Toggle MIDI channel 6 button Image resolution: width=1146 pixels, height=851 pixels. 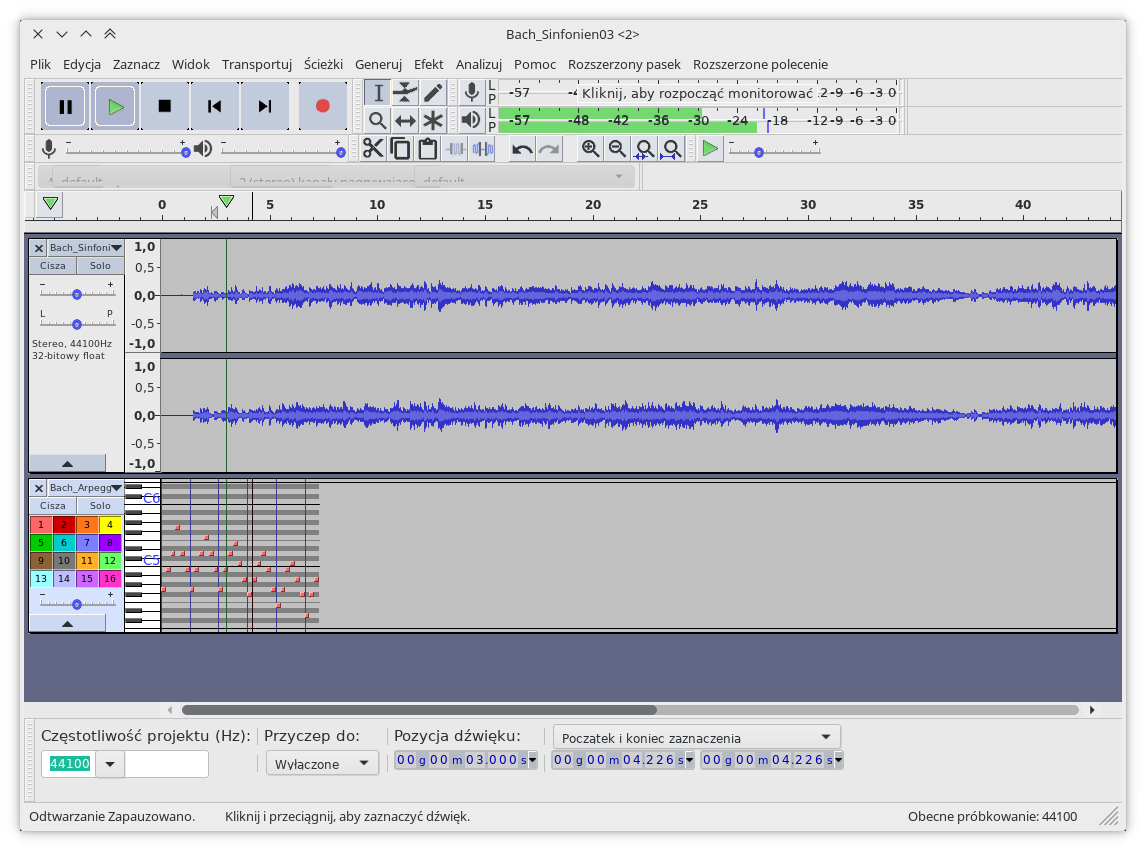(64, 542)
